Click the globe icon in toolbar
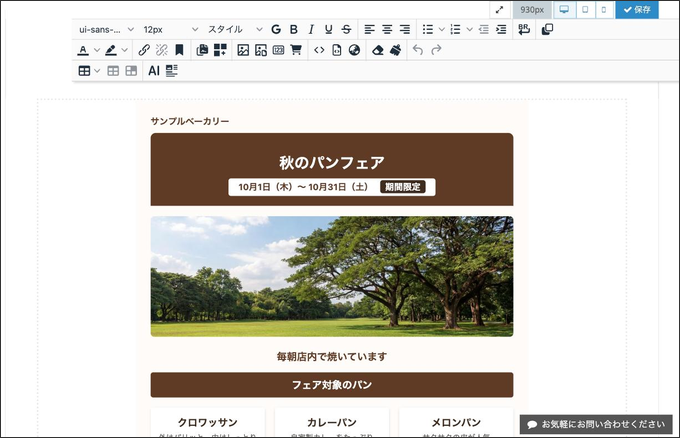 click(354, 50)
